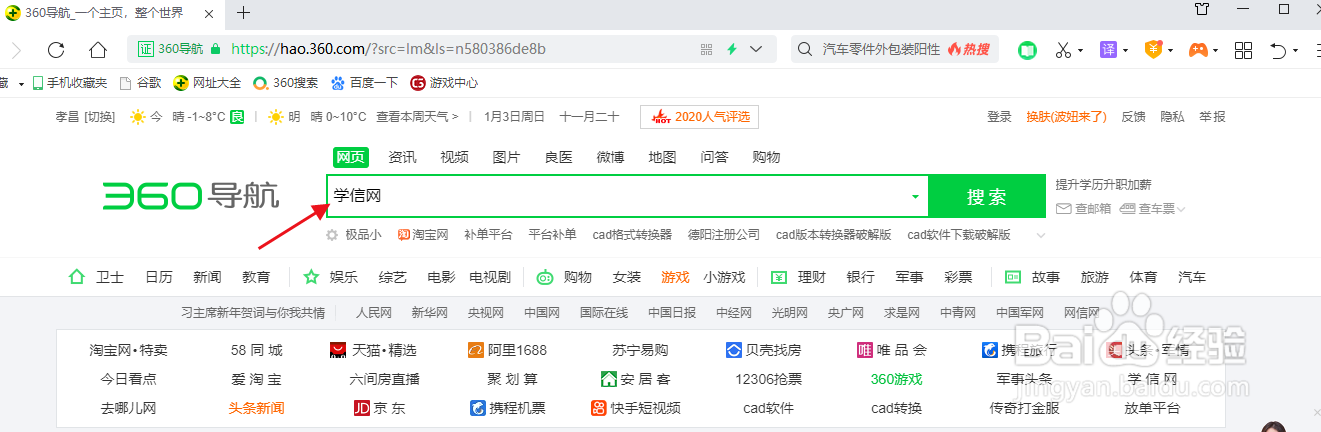The image size is (1321, 432).
Task: Open the 反馈 feedback link
Action: (x=1133, y=117)
